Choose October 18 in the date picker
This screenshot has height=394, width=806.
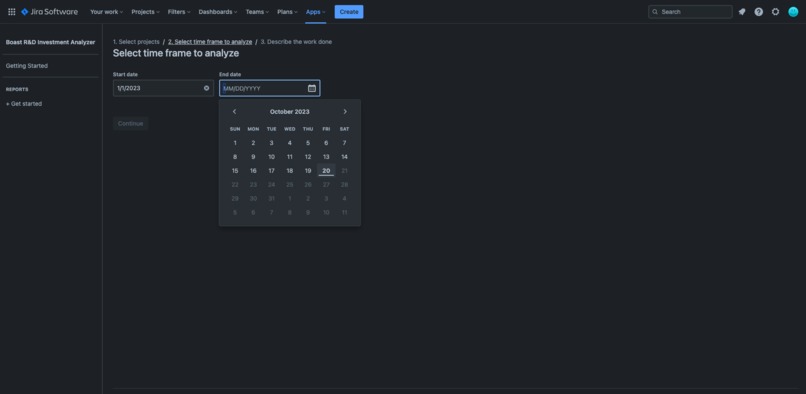(x=289, y=171)
